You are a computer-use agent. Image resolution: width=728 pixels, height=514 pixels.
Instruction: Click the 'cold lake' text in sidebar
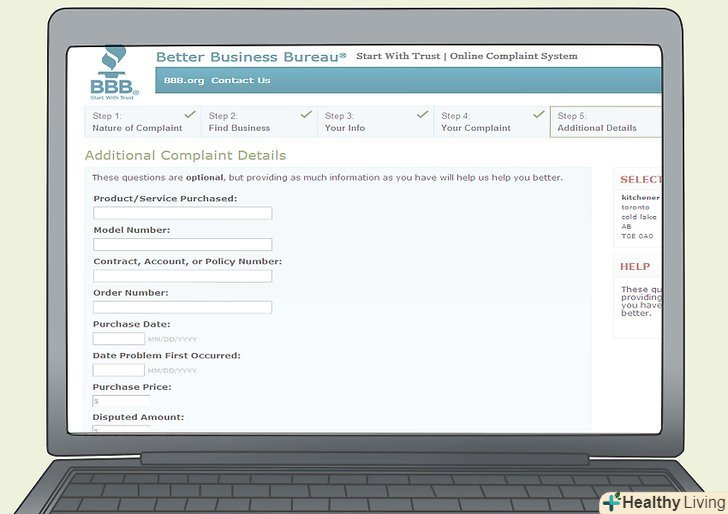click(639, 217)
